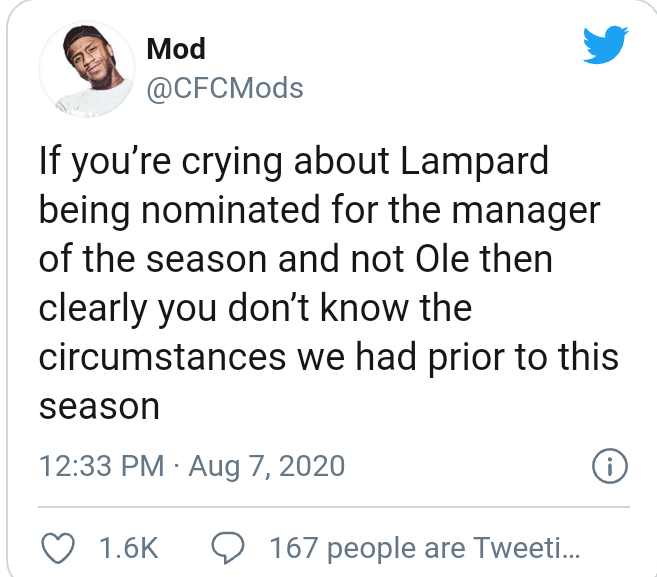Click the tweet card's empty header area
Image resolution: width=657 pixels, height=577 pixels.
pos(440,67)
